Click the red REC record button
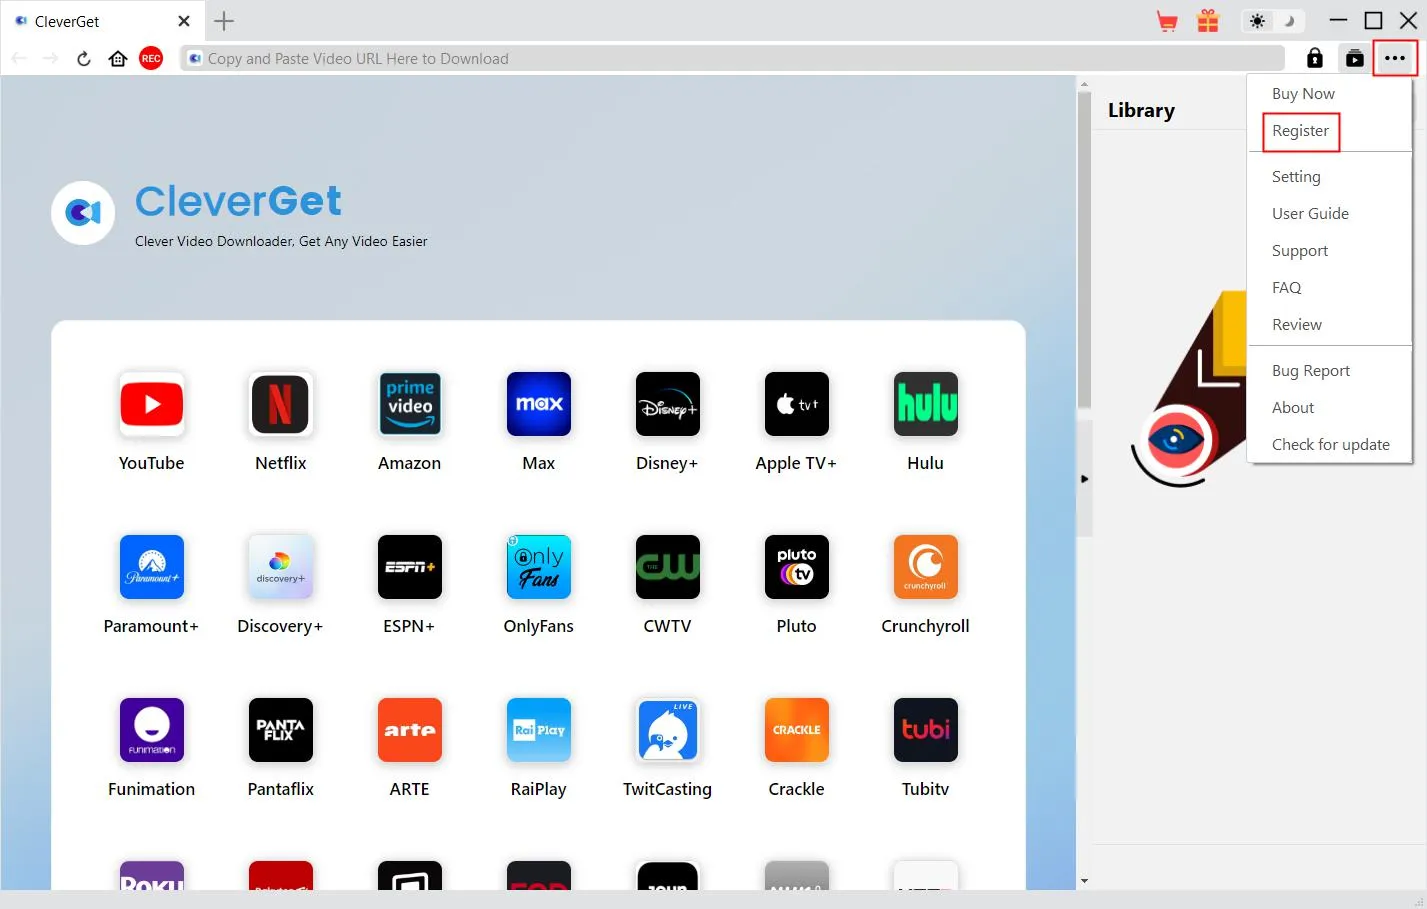Image resolution: width=1427 pixels, height=909 pixels. pos(151,59)
